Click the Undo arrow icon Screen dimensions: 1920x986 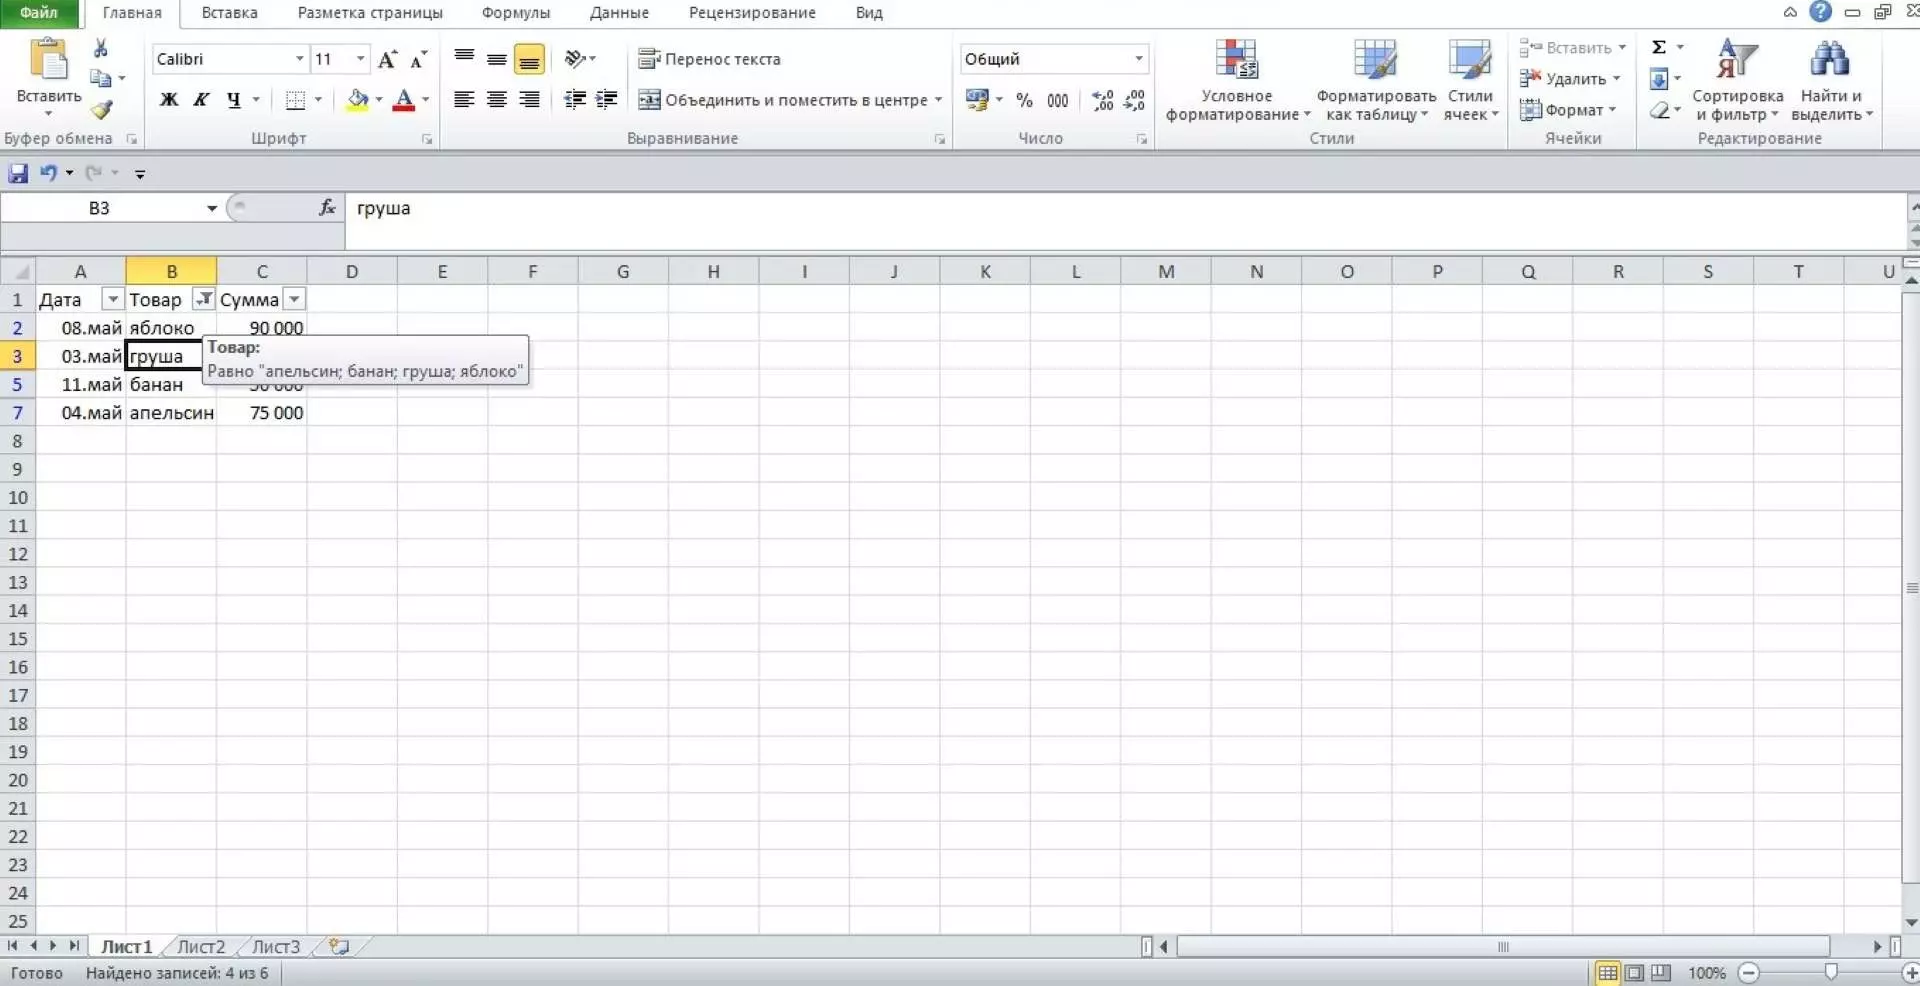click(x=48, y=173)
